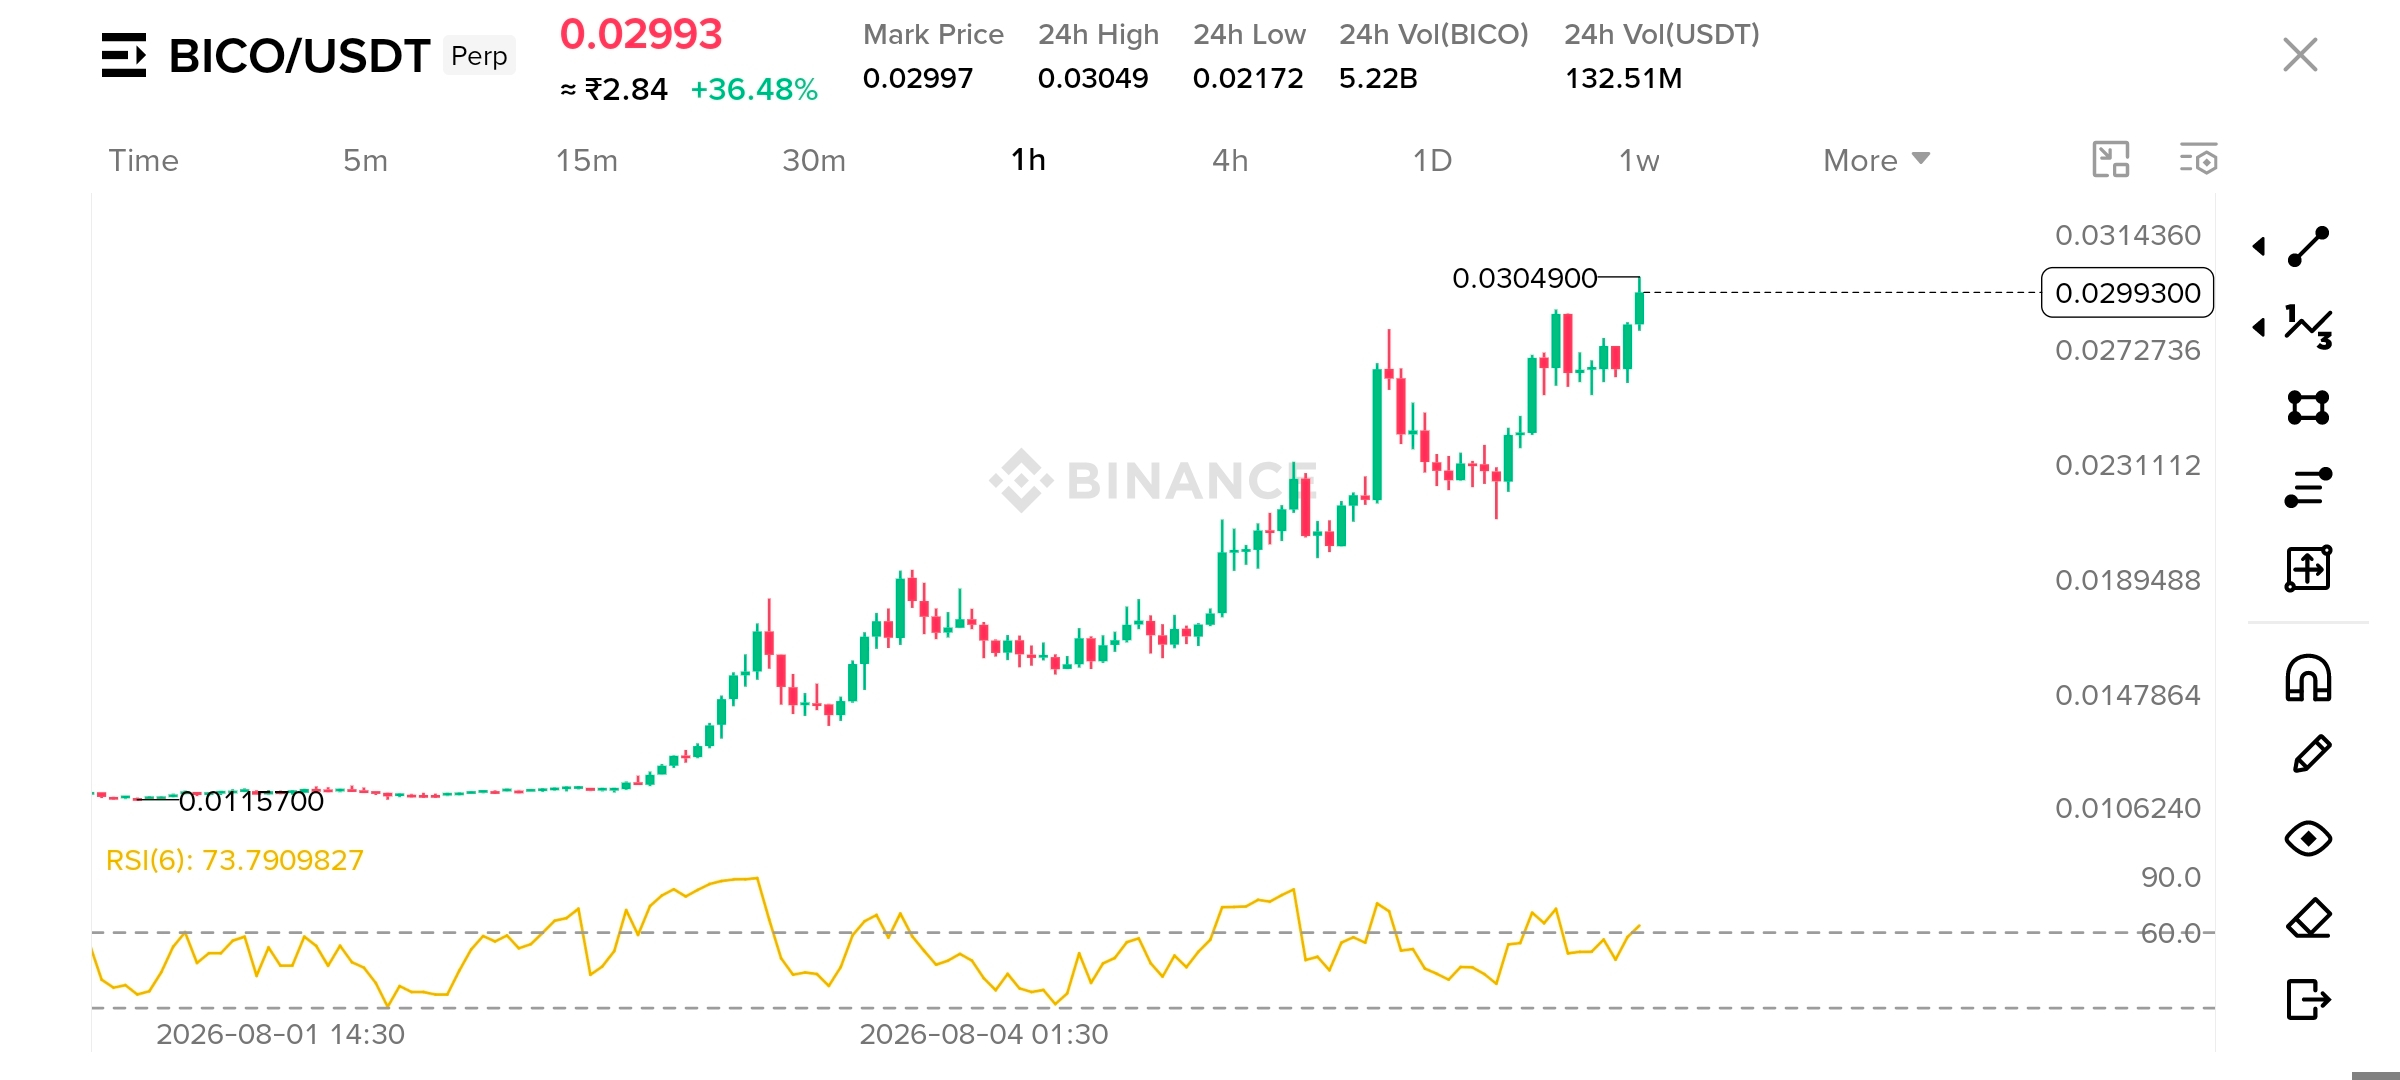This screenshot has width=2400, height=1080.
Task: Tap the high marker 0.0304900
Action: point(1524,278)
